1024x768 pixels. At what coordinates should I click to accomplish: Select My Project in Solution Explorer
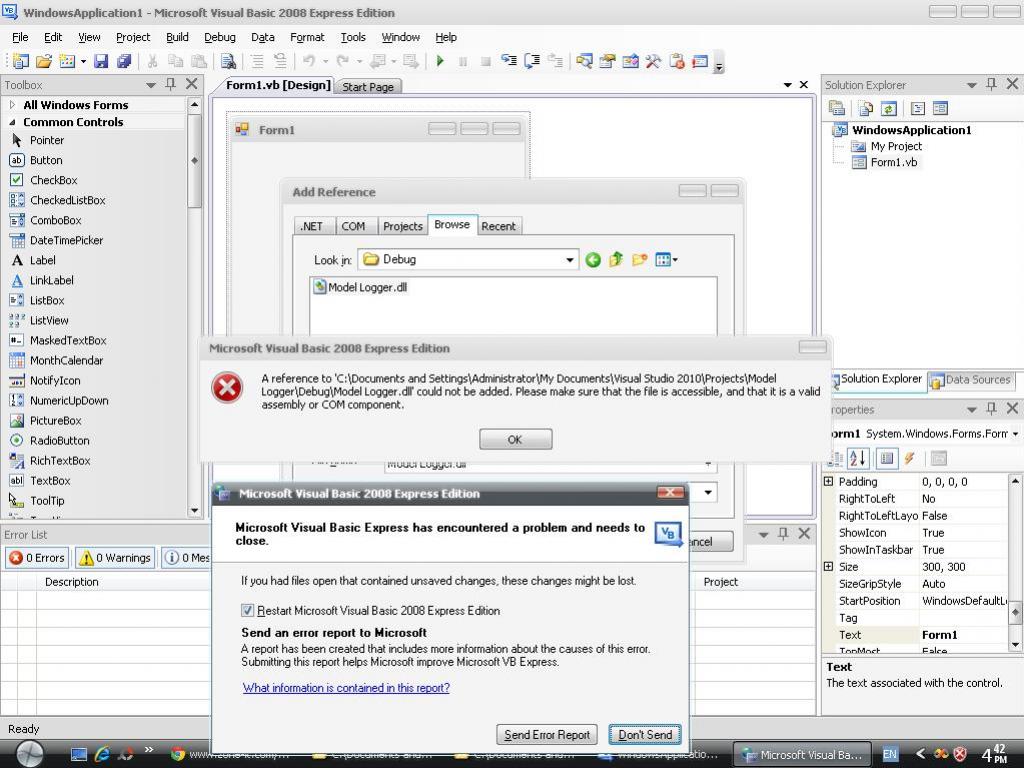coord(896,146)
